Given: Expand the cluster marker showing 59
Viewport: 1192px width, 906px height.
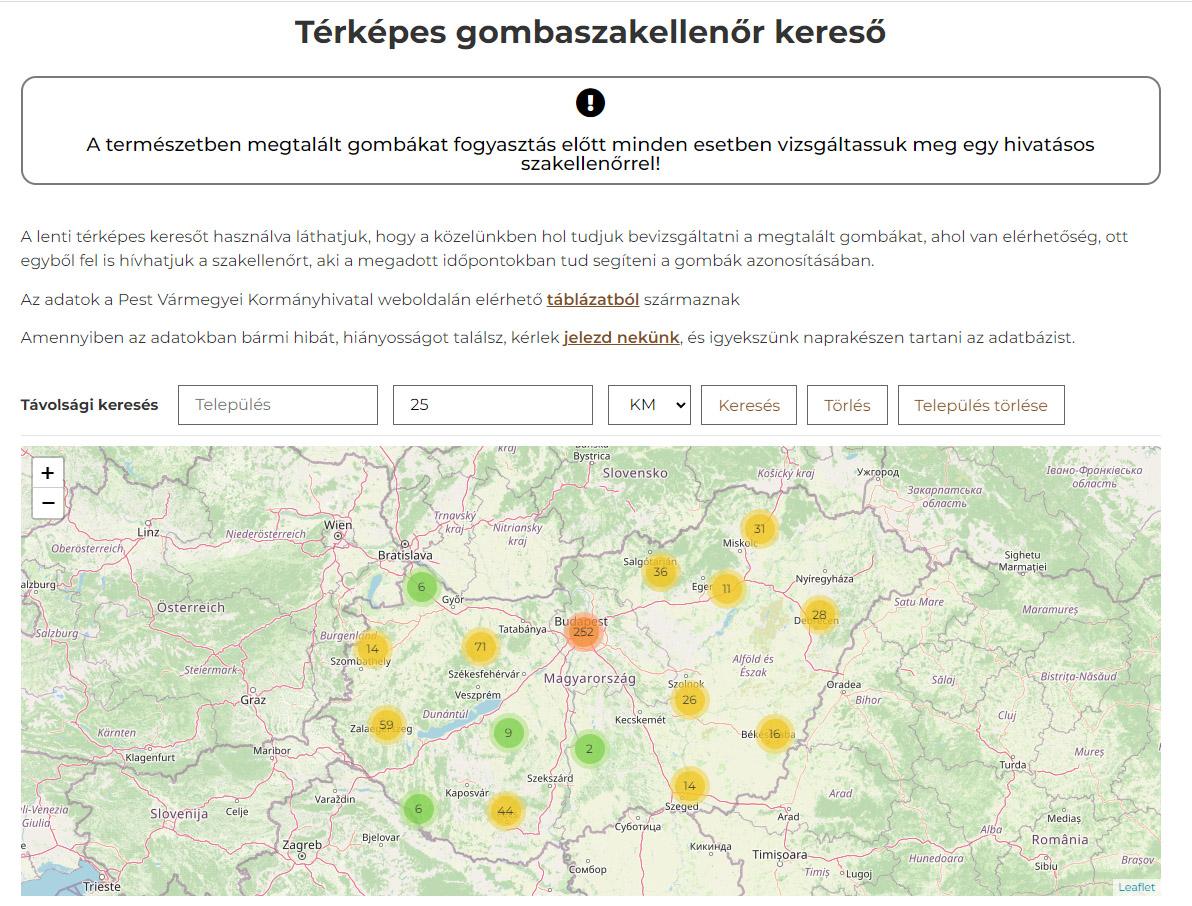Looking at the screenshot, I should point(387,725).
